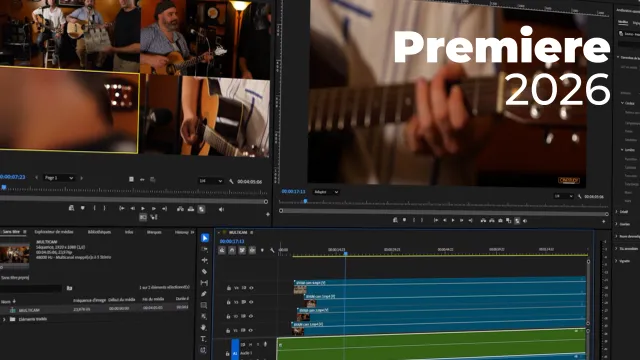Expand the Éléments traités bin
The width and height of the screenshot is (640, 360).
click(4, 319)
